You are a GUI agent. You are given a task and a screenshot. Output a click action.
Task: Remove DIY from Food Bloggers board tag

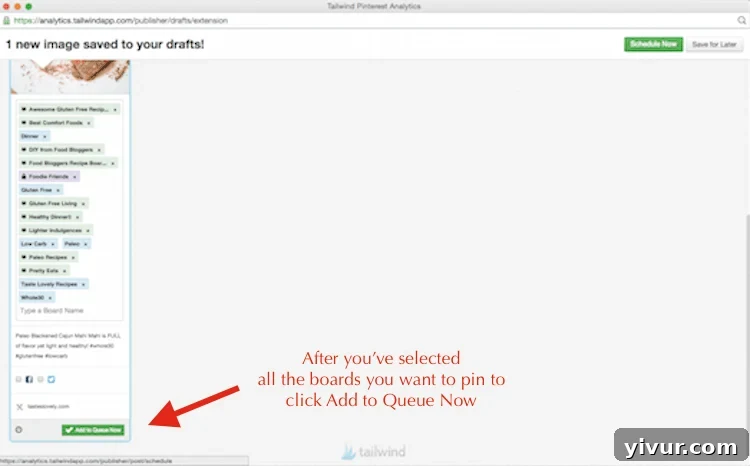click(x=99, y=150)
